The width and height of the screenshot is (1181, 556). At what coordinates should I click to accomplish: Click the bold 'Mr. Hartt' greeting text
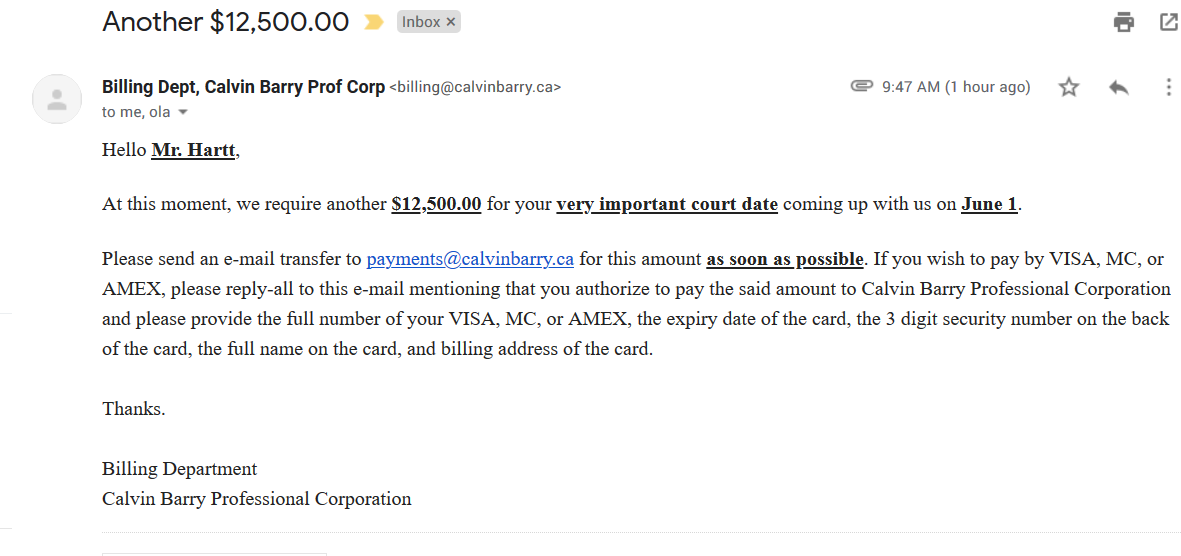195,151
